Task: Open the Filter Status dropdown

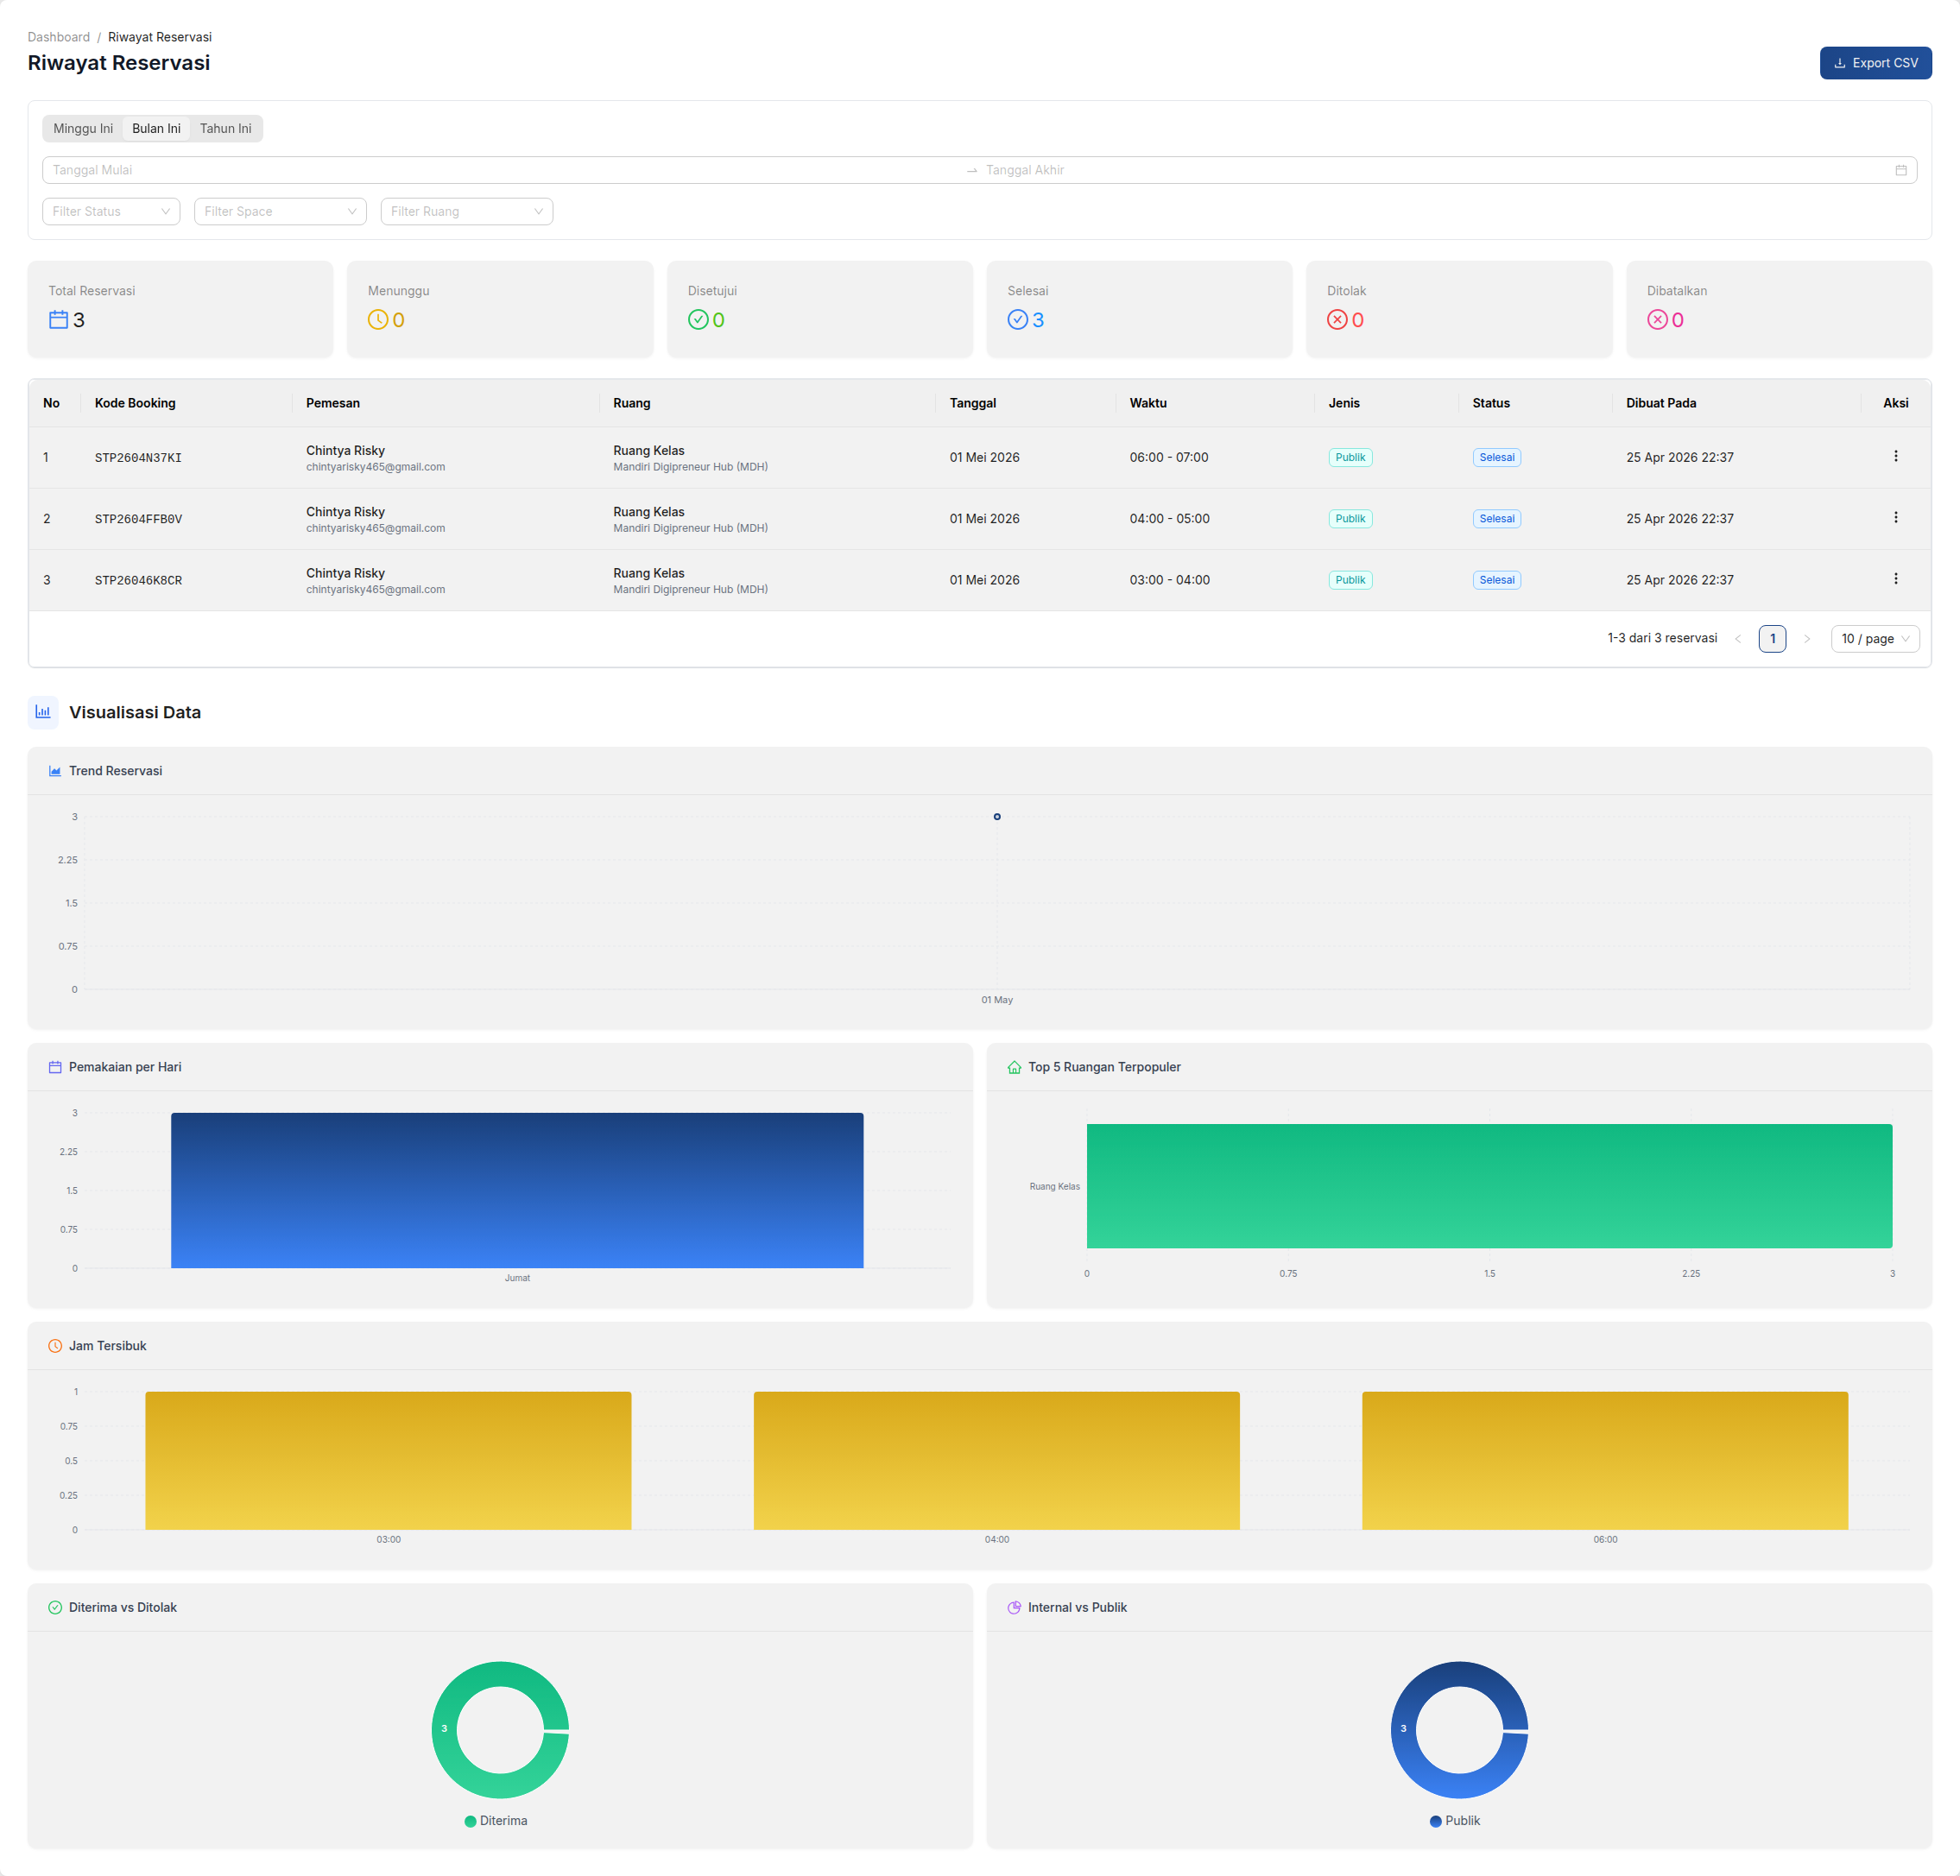Action: (x=111, y=211)
